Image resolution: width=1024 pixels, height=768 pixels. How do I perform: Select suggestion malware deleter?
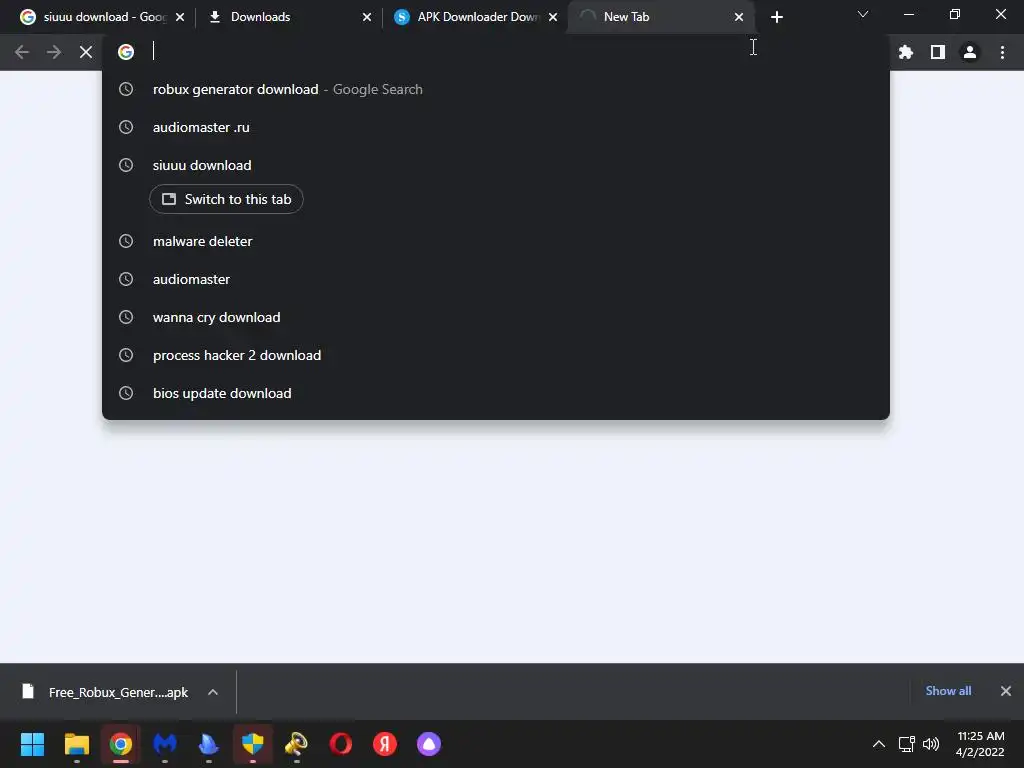(x=496, y=241)
